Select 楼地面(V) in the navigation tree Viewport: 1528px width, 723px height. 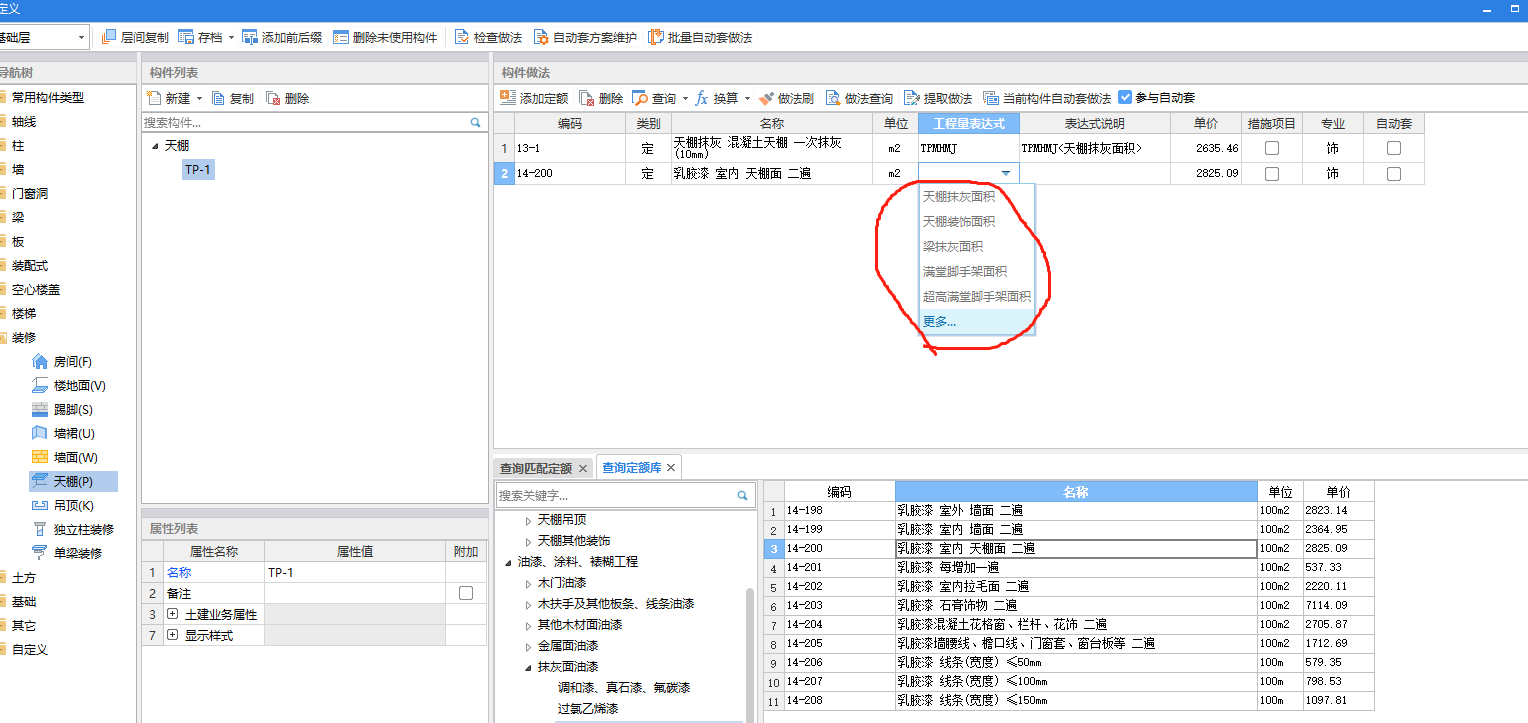(71, 385)
